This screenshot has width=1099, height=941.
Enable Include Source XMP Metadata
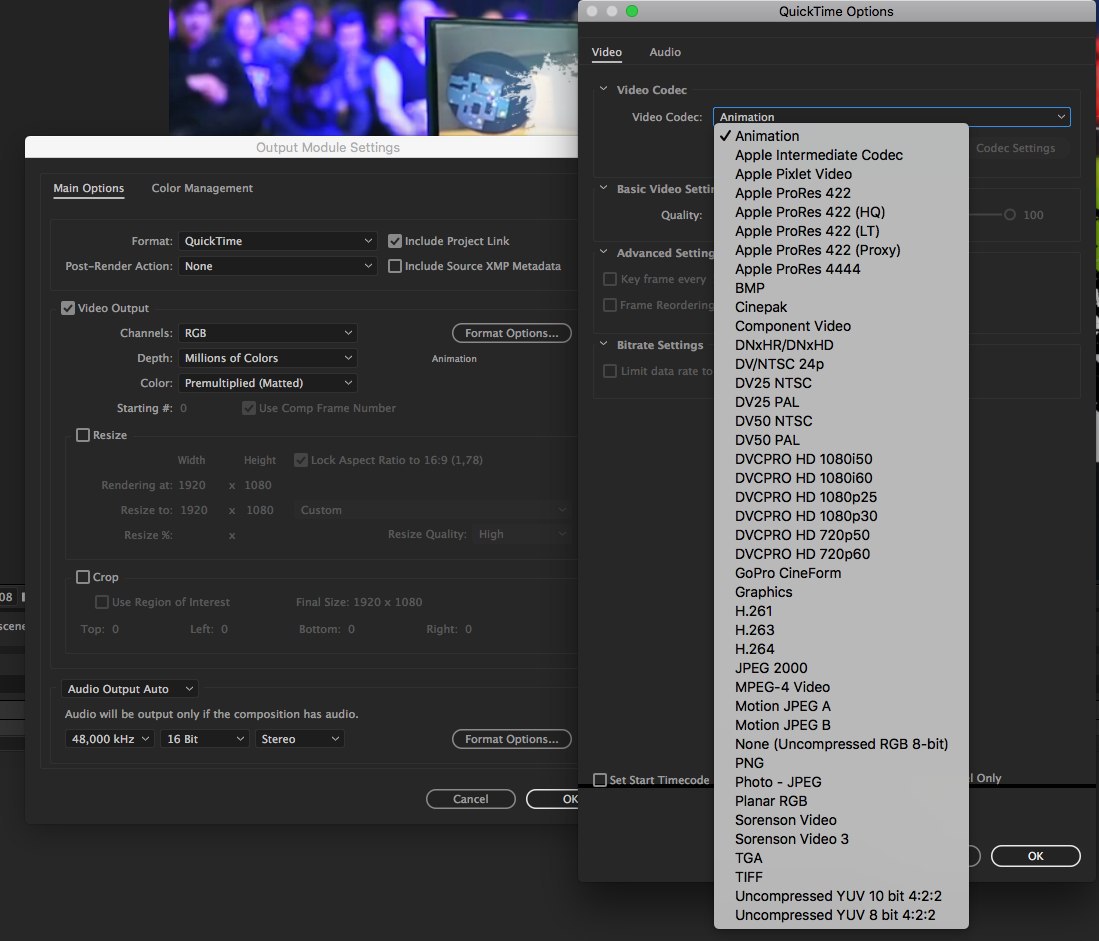tap(395, 266)
